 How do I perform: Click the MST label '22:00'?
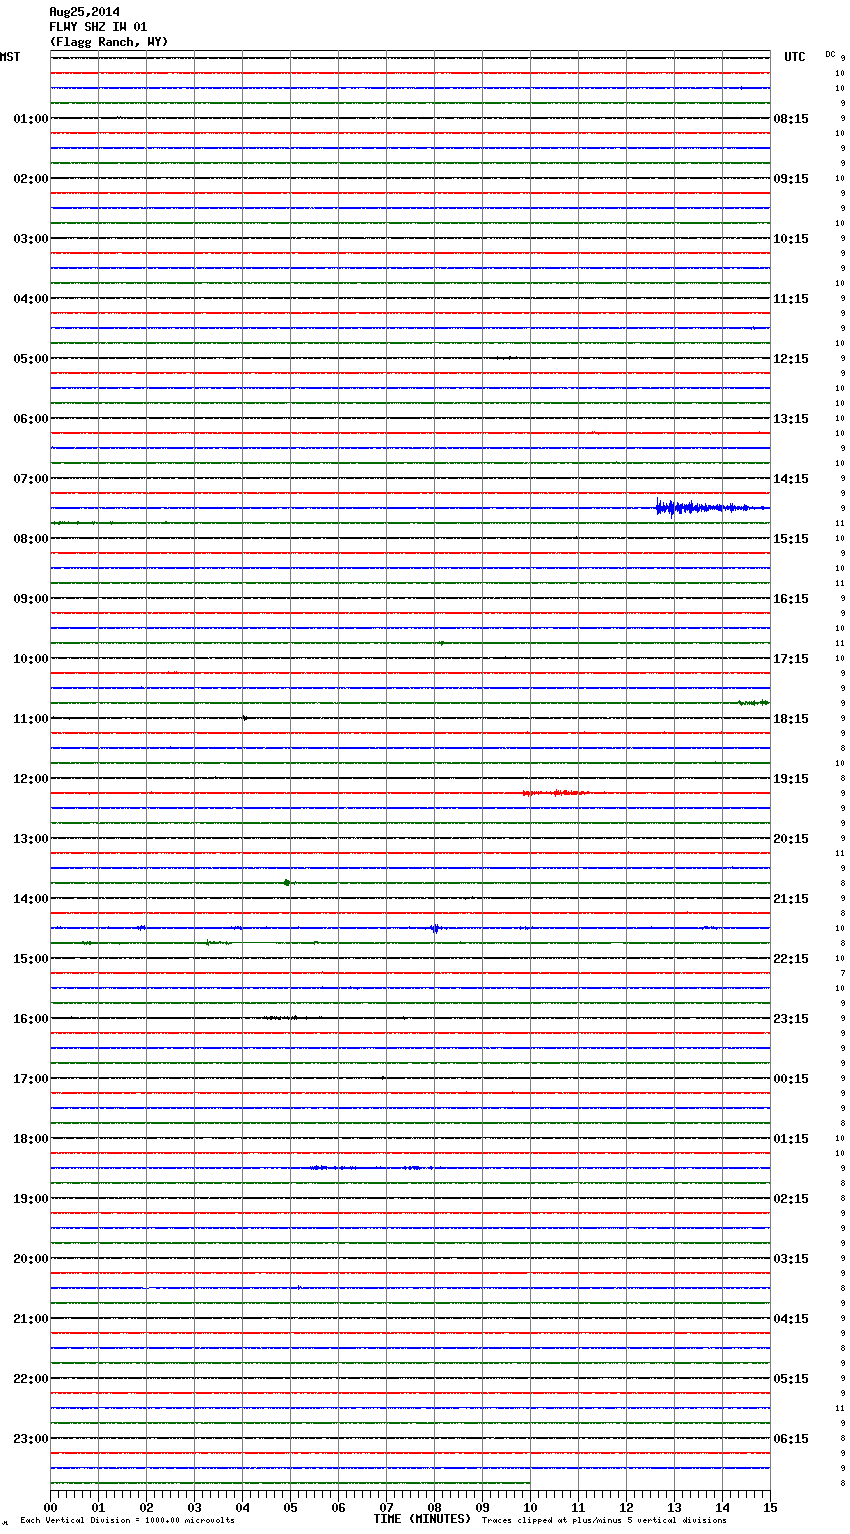coord(31,1379)
